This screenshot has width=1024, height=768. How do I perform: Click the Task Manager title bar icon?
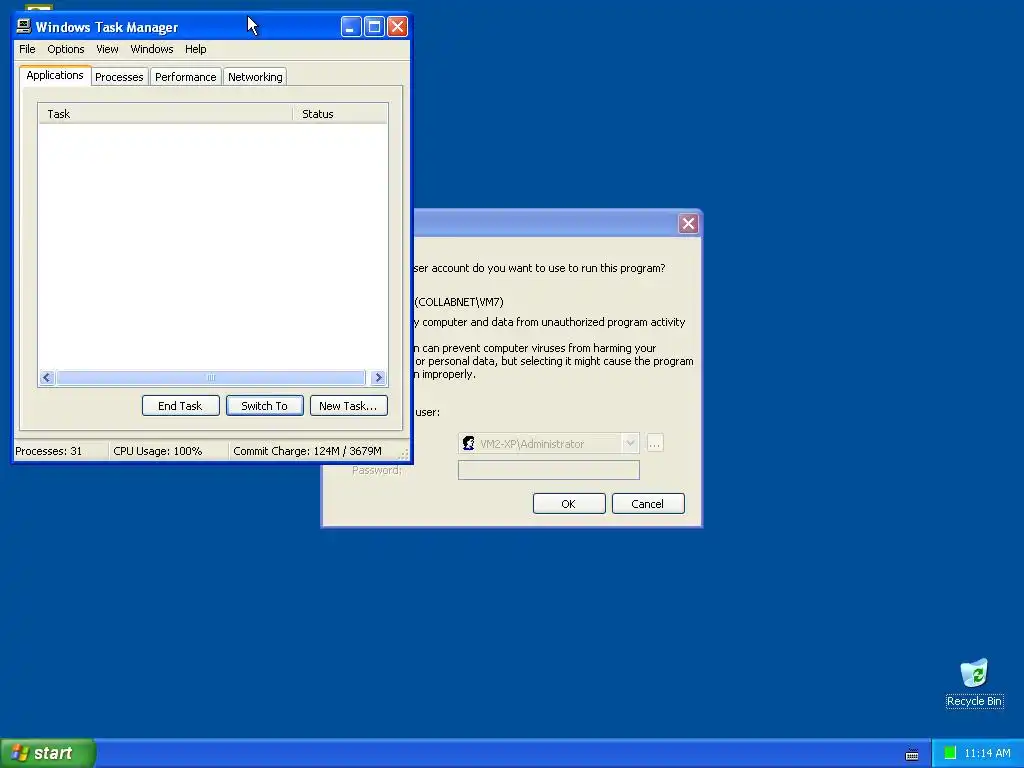(24, 26)
